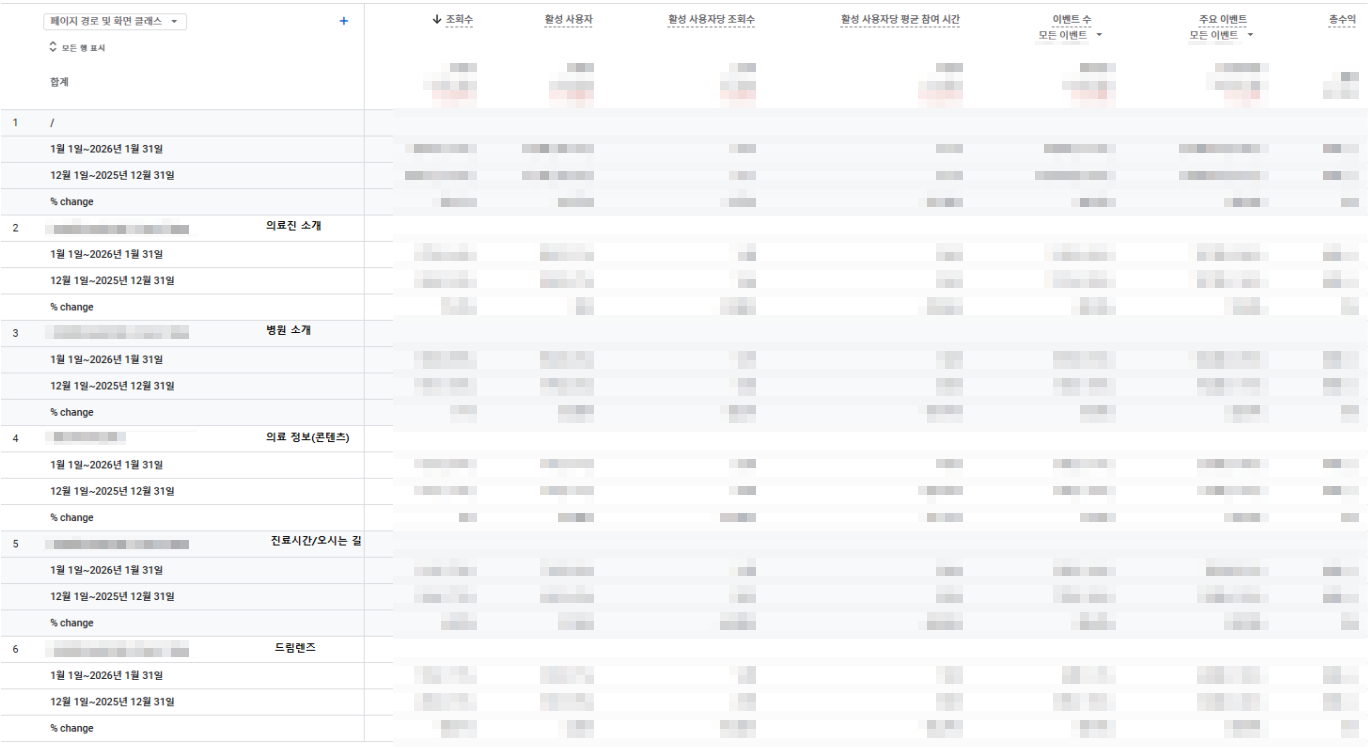
Task: Click the root path "/" row
Action: click(x=52, y=123)
